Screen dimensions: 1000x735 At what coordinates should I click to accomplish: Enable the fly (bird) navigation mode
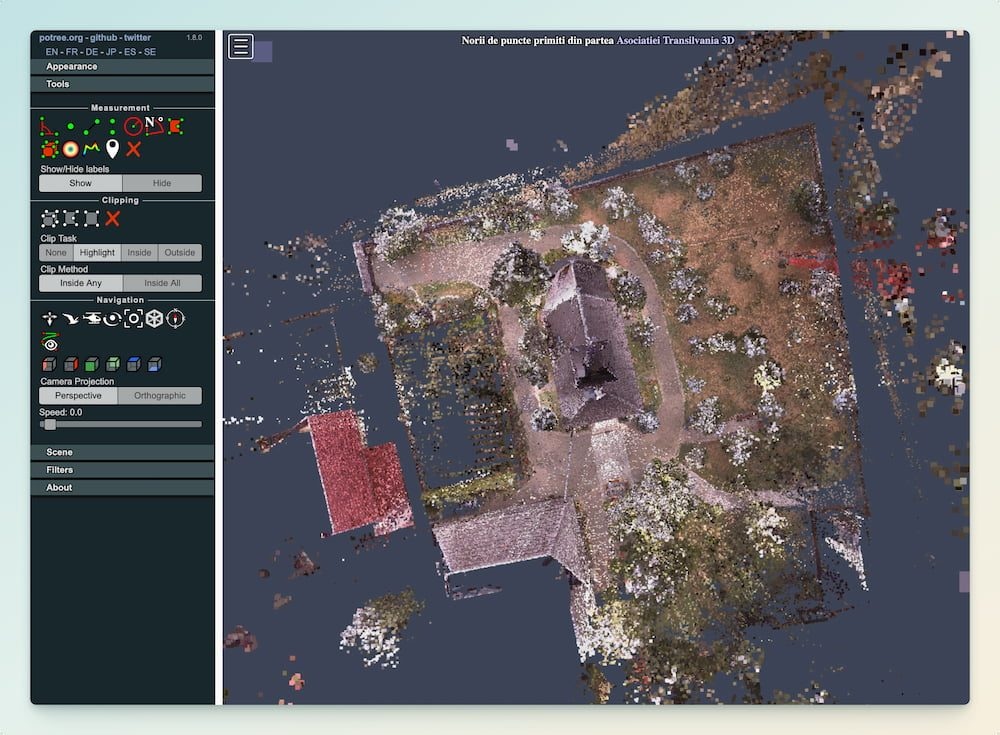(70, 319)
